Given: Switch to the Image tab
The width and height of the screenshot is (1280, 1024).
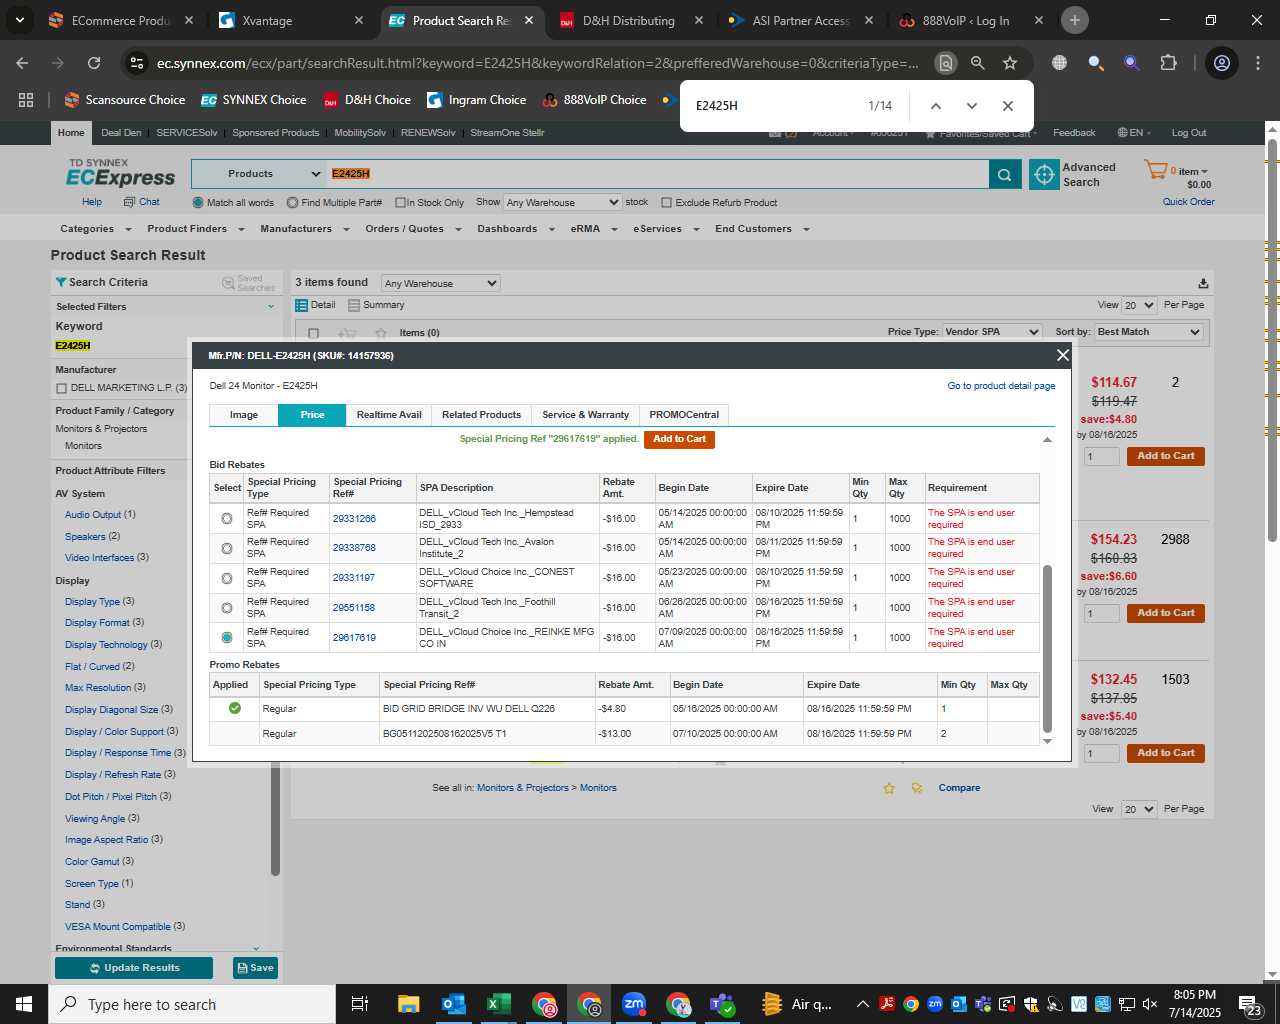Looking at the screenshot, I should pos(243,415).
